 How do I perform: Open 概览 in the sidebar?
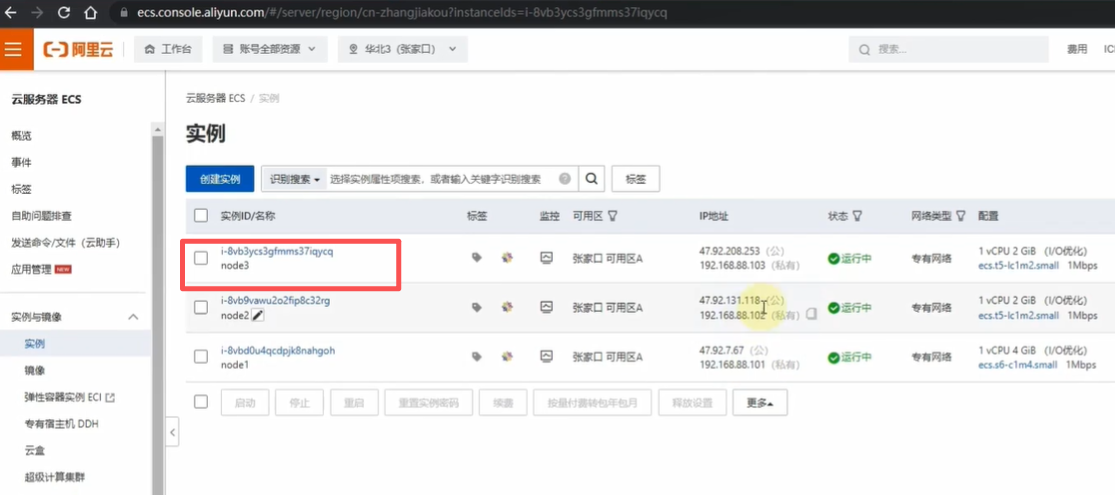(x=21, y=136)
